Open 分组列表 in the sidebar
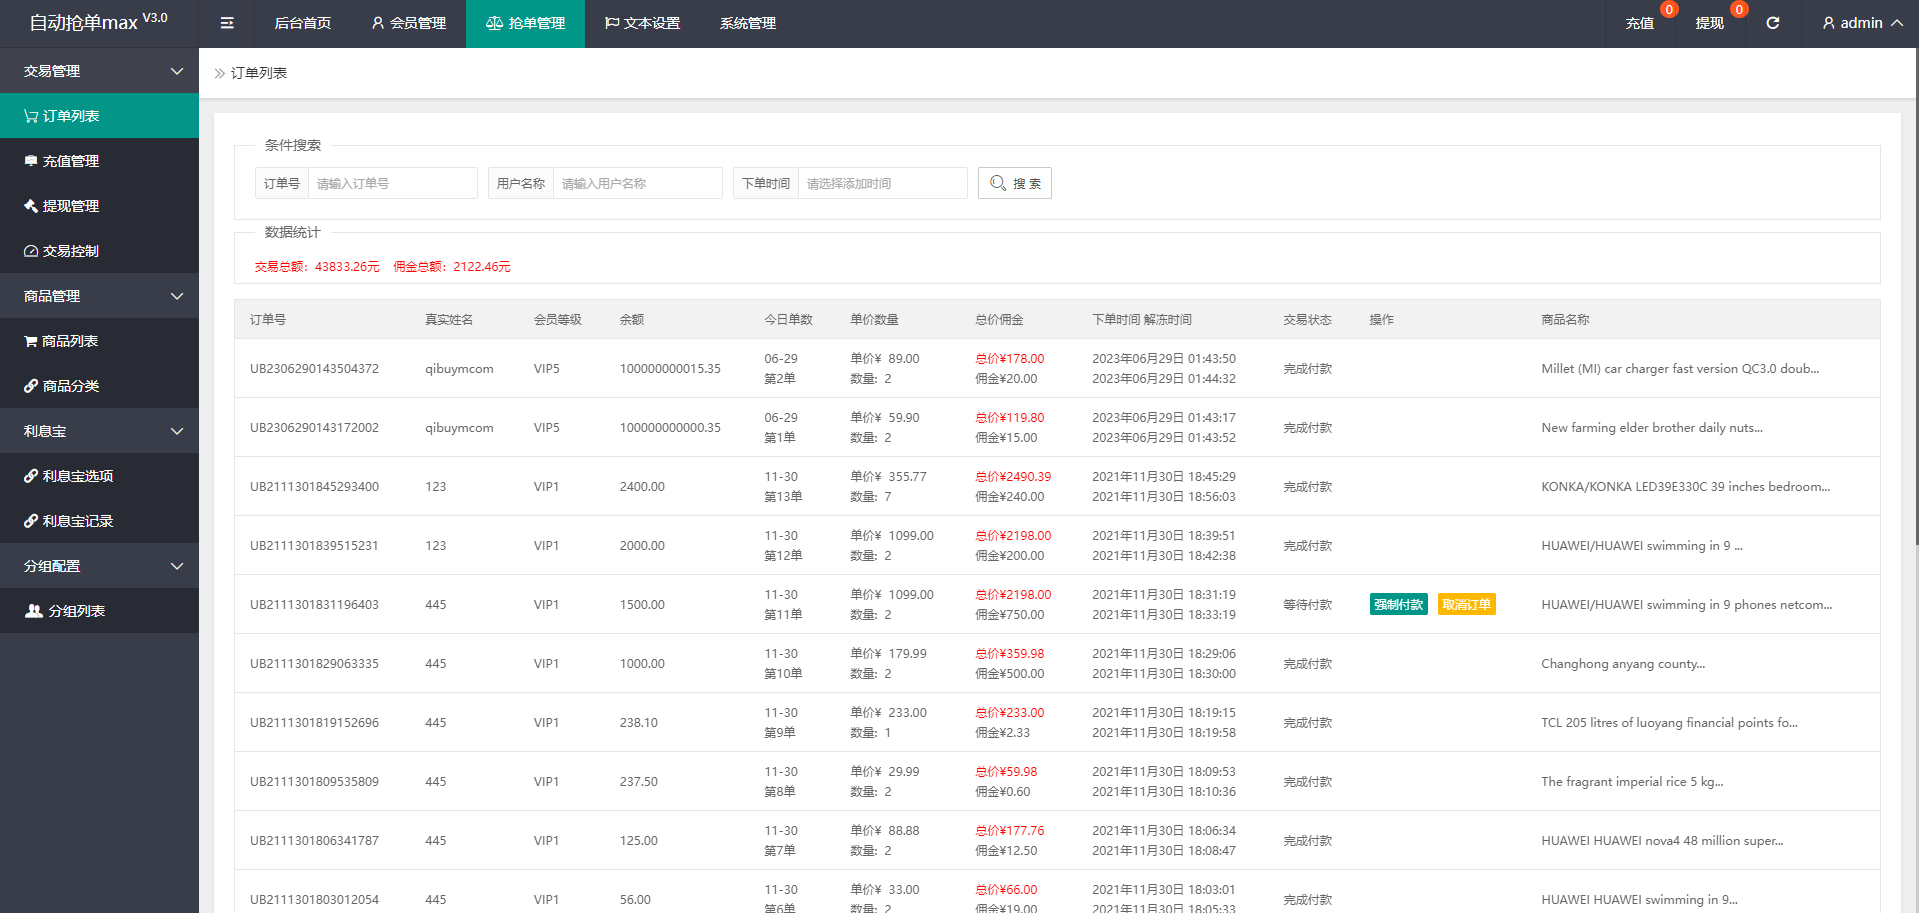This screenshot has width=1919, height=913. coord(76,611)
